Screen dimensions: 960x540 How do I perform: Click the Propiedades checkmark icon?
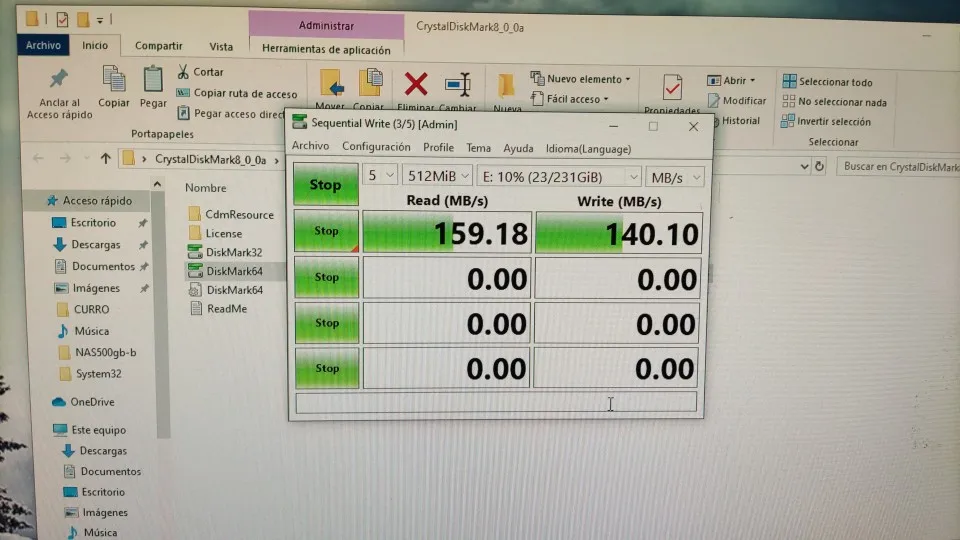672,88
